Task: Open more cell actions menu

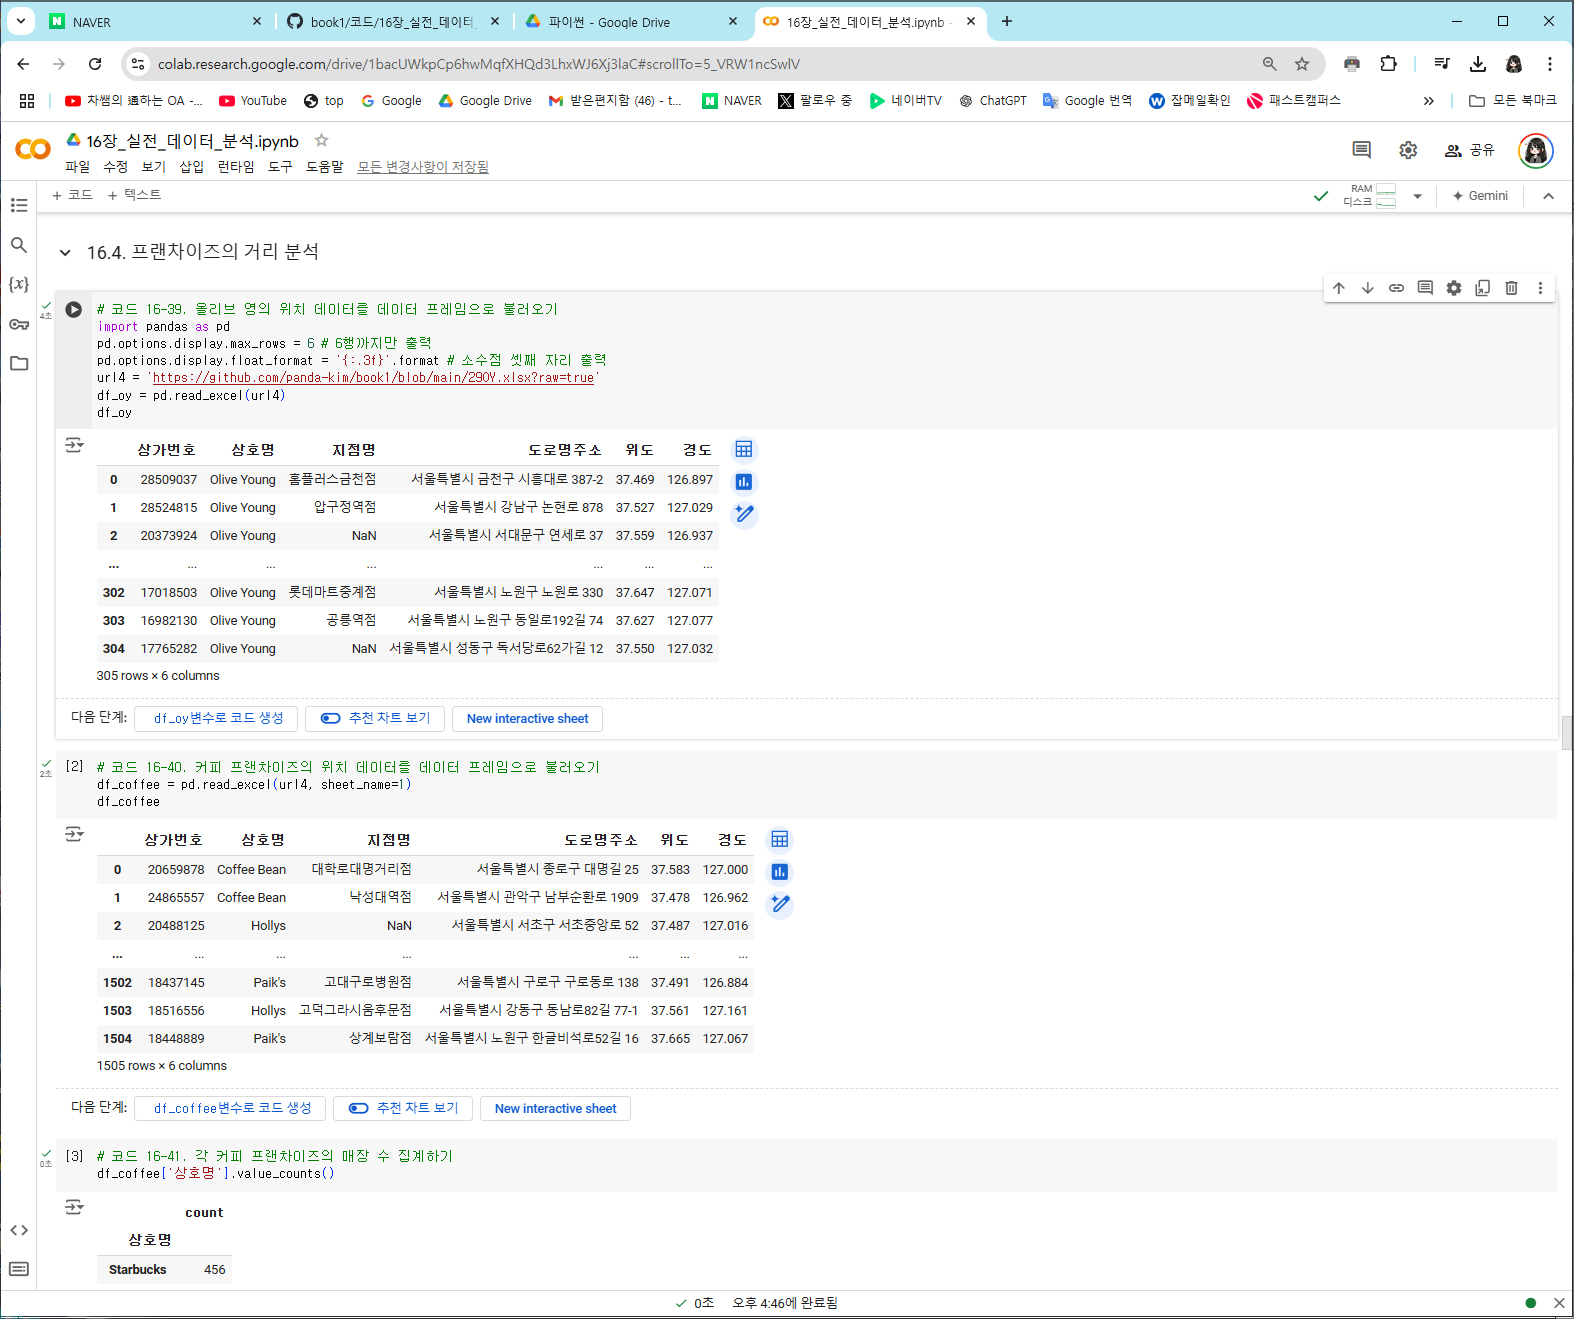Action: pos(1540,288)
